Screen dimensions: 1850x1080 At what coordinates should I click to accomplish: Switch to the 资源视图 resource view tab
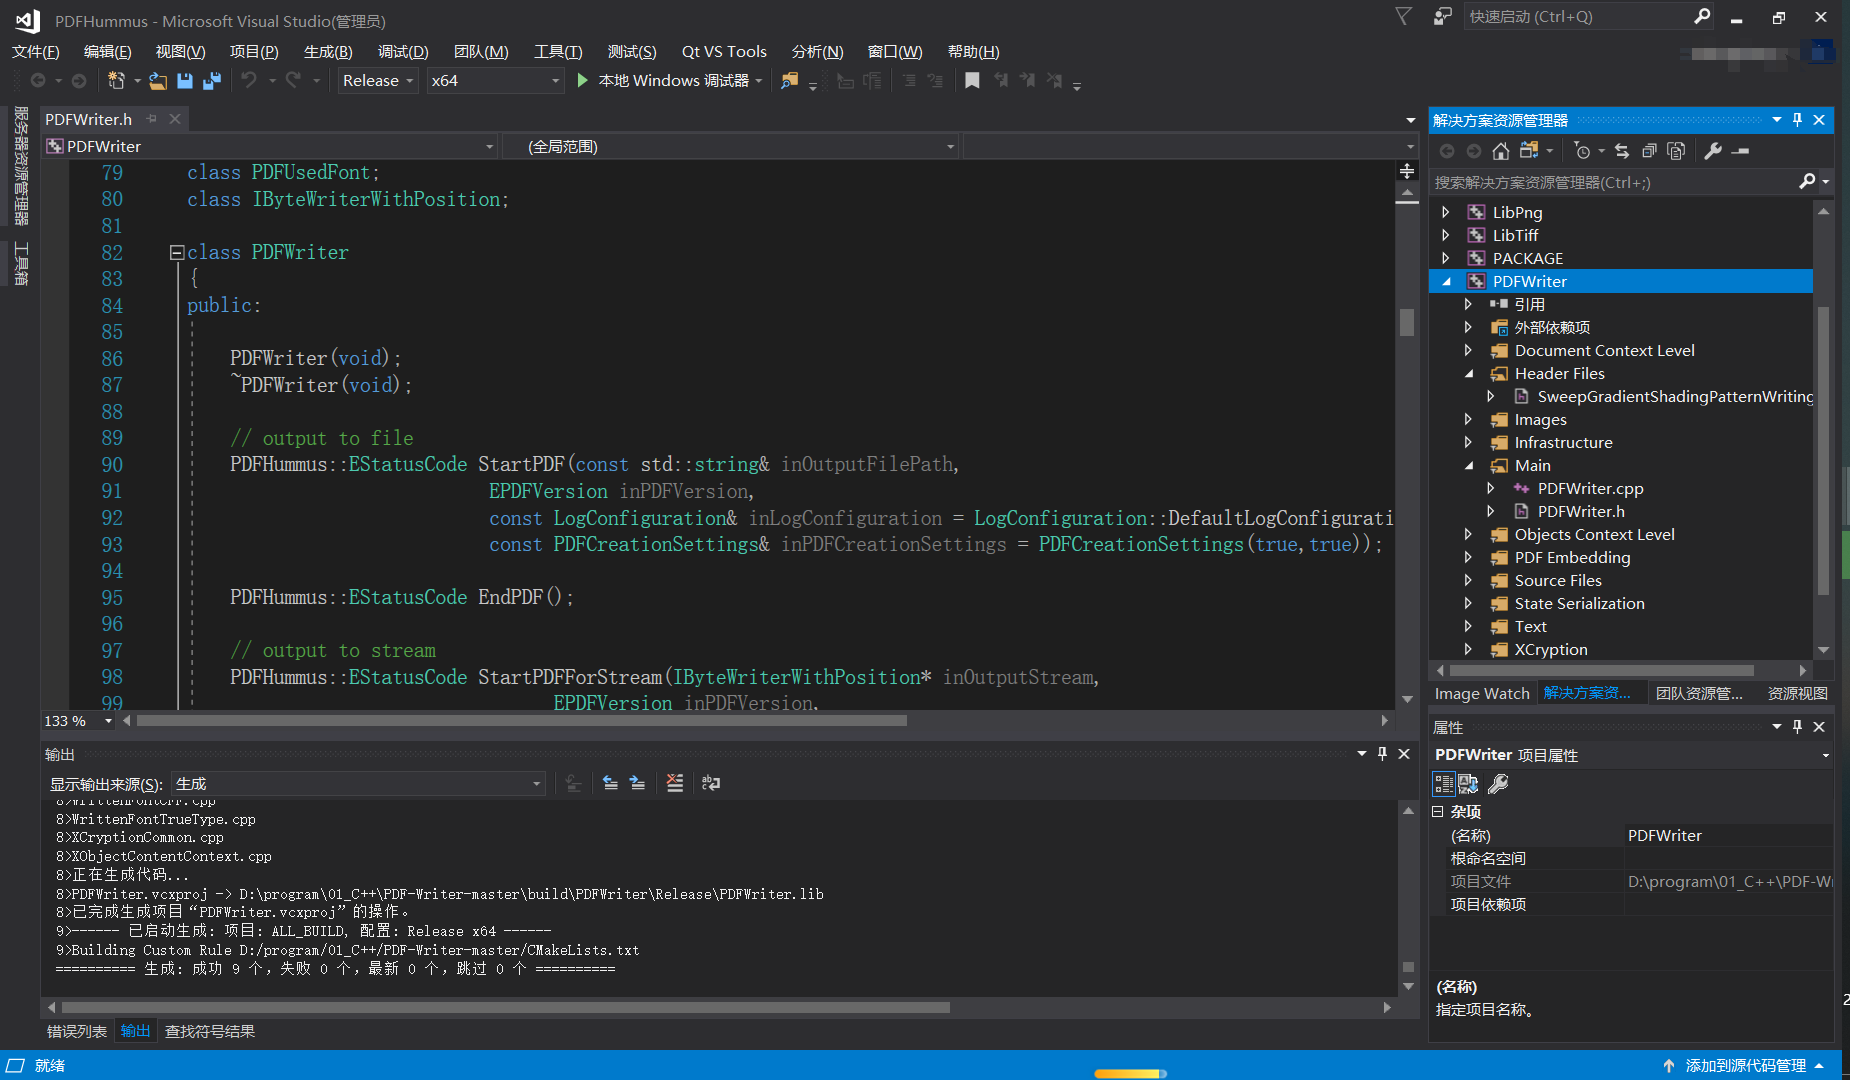point(1797,693)
